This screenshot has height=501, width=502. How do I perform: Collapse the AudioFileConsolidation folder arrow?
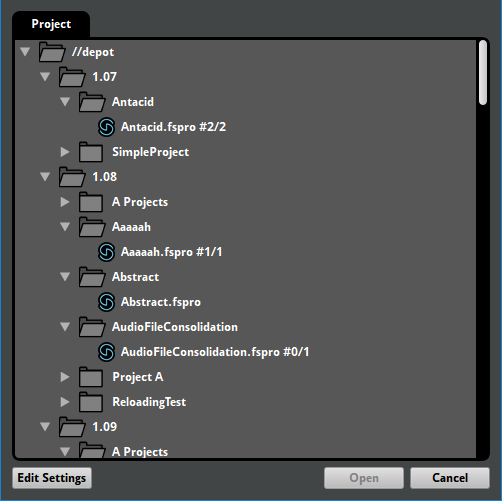65,327
